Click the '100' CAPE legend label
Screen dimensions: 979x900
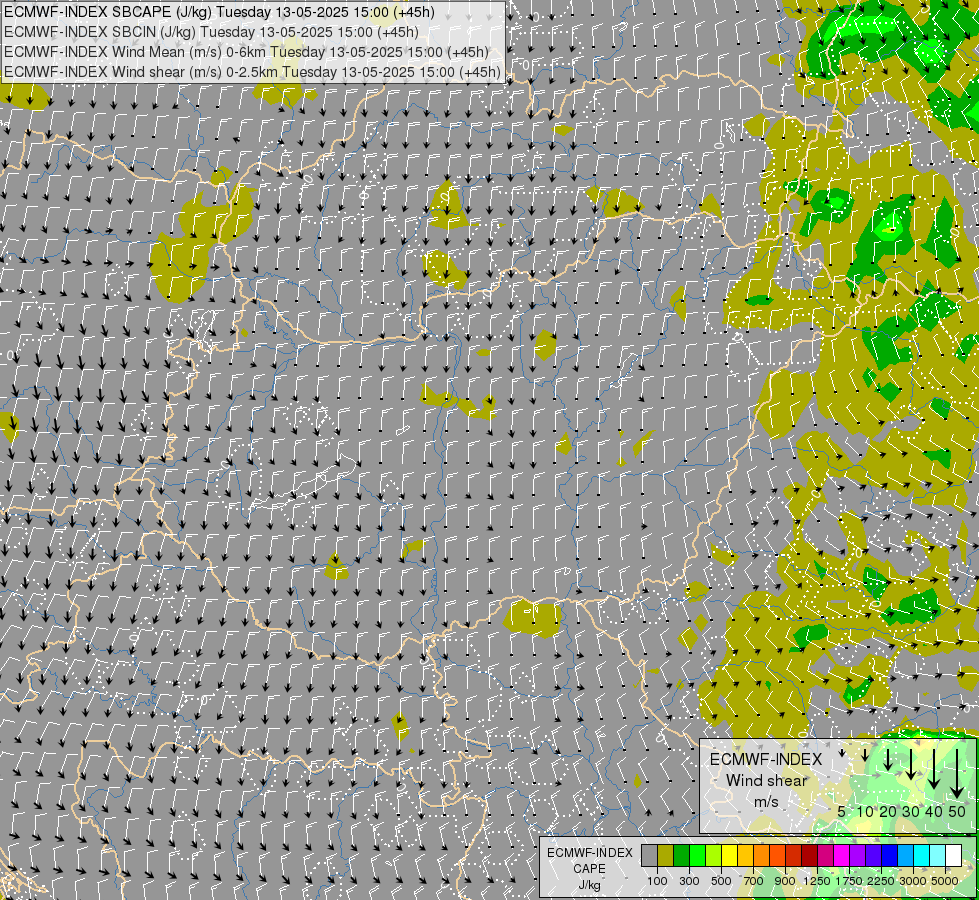point(657,881)
